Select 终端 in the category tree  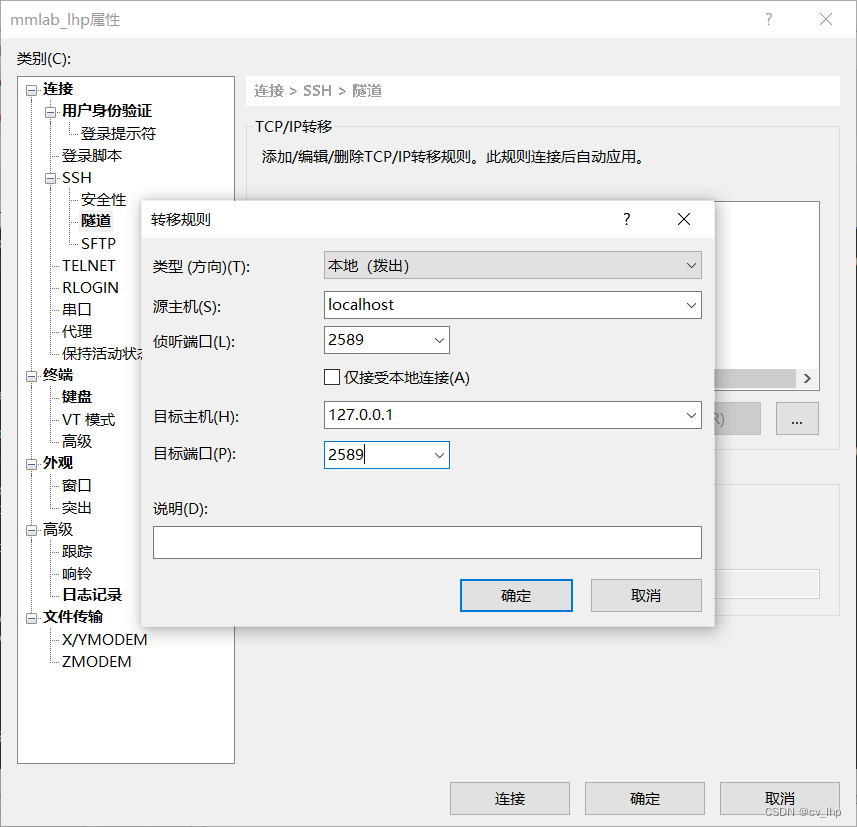[x=58, y=375]
